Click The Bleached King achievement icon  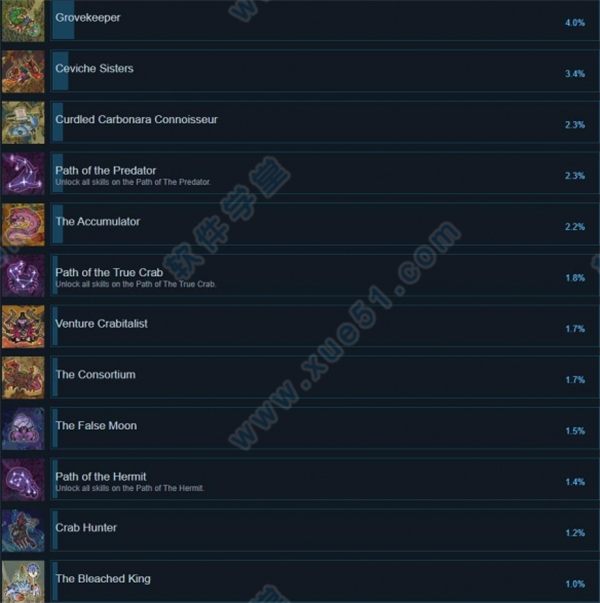pos(23,581)
